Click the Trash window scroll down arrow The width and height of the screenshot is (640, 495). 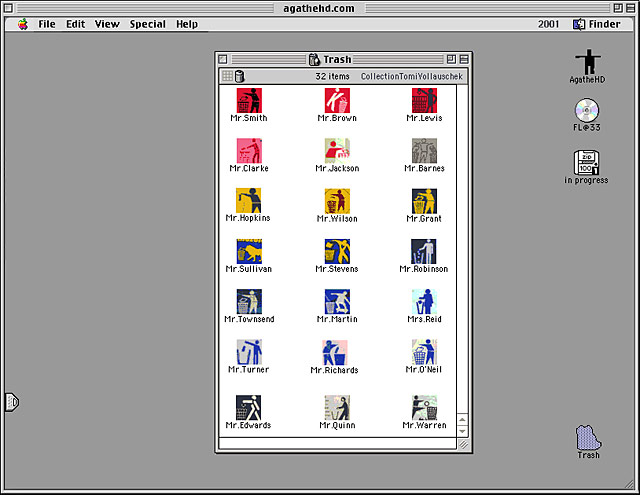pos(462,431)
